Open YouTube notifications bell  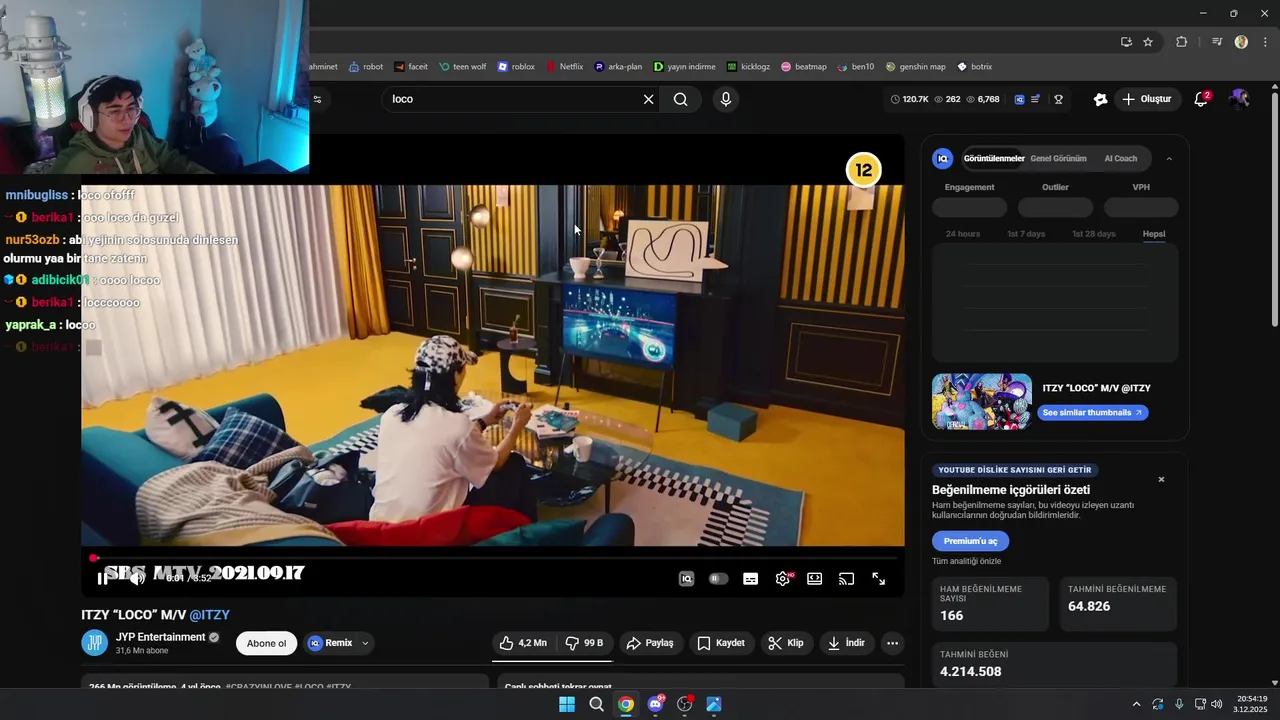[x=1202, y=99]
